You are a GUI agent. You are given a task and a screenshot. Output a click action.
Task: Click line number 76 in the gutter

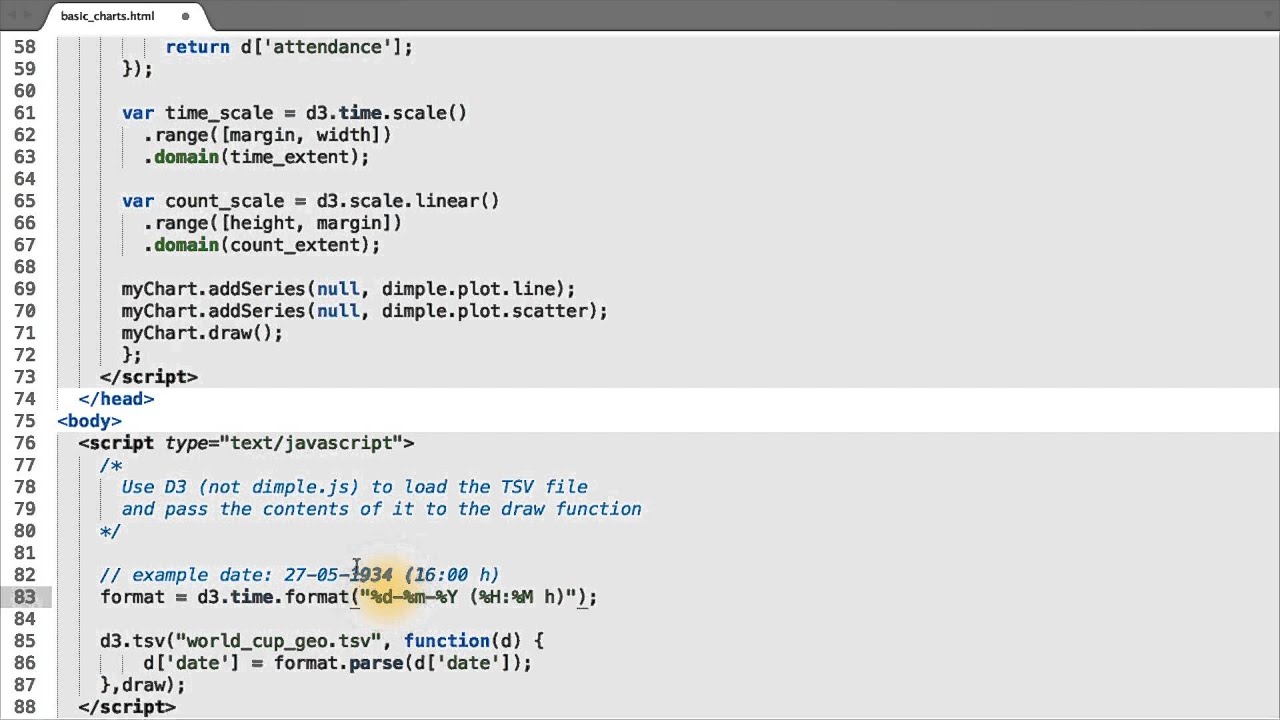25,443
